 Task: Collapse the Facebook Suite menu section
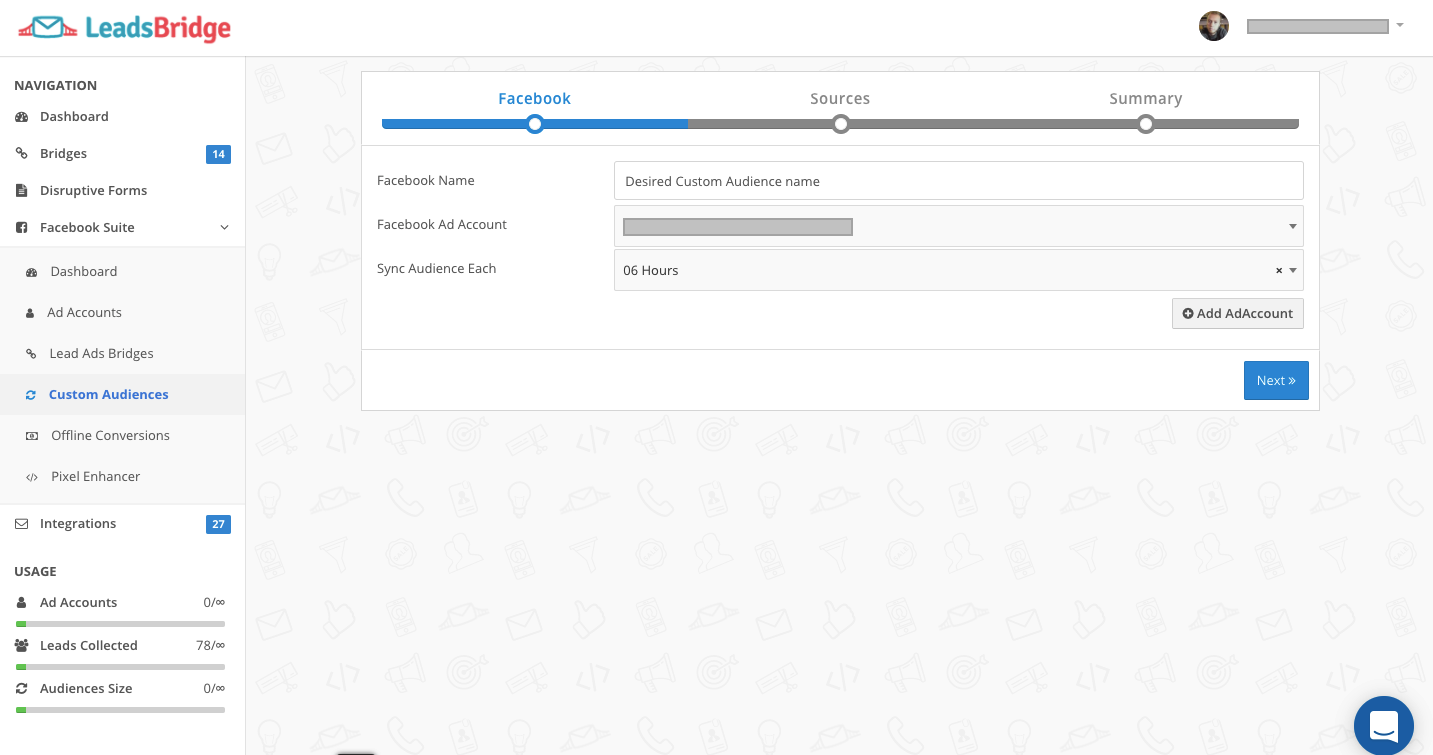coord(224,228)
